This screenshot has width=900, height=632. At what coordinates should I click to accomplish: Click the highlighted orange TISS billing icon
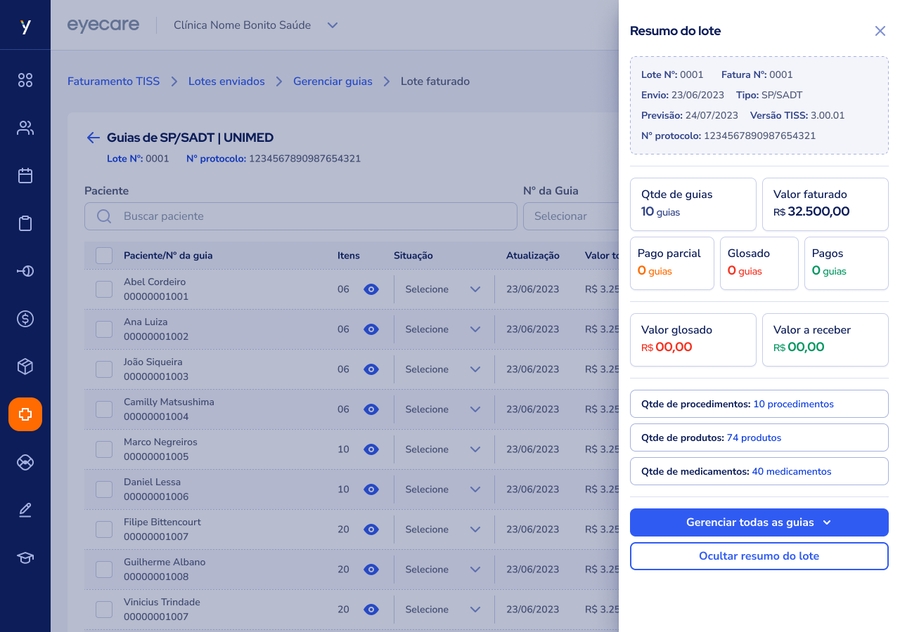[x=25, y=414]
